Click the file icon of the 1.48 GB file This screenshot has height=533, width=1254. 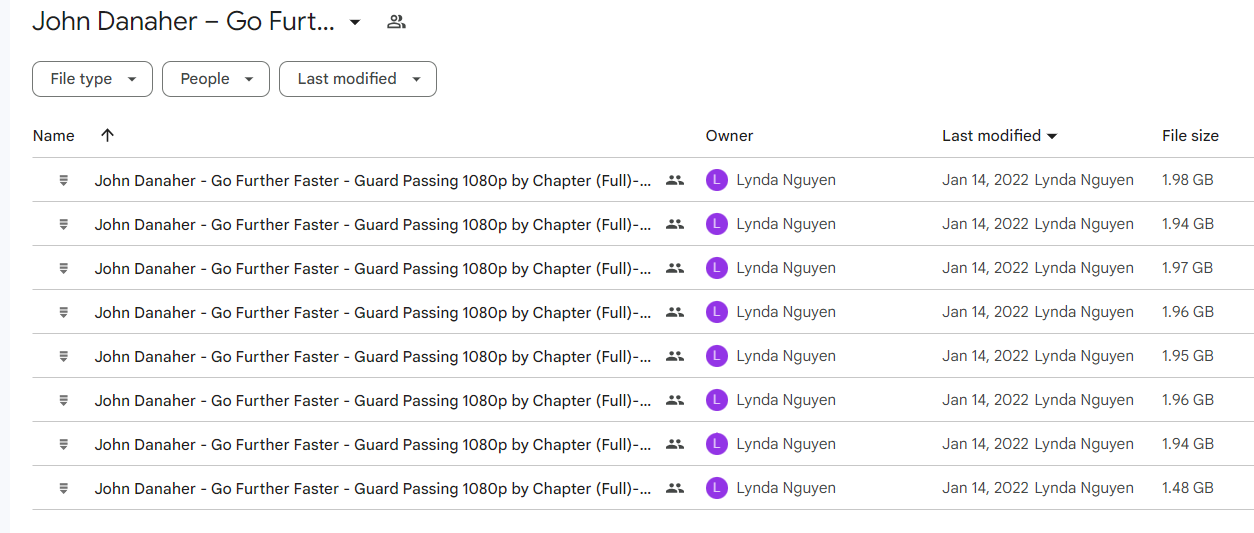(64, 488)
